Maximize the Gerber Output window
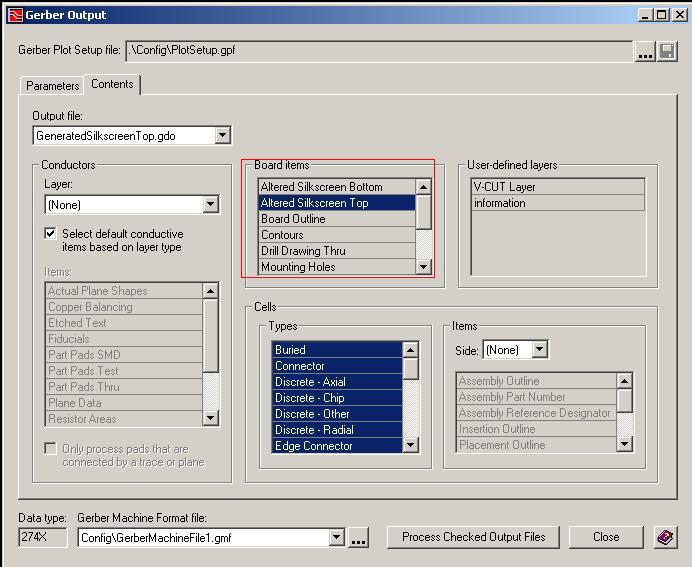Image resolution: width=692 pixels, height=567 pixels. [x=661, y=15]
